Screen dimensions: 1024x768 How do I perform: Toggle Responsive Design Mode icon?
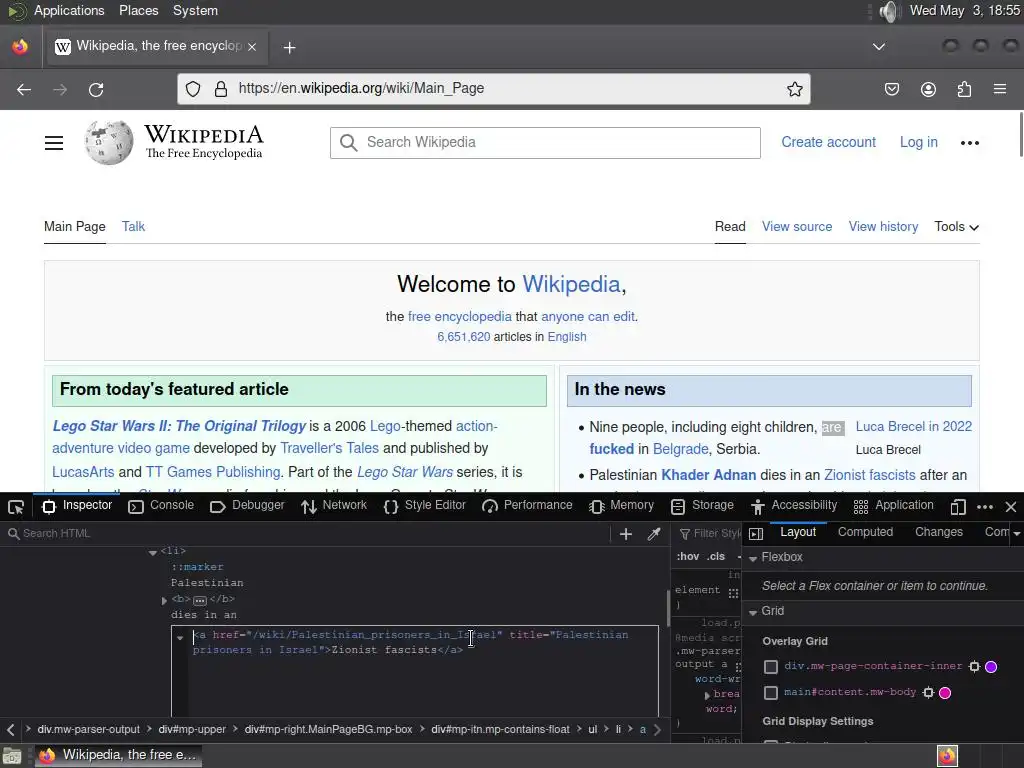(958, 507)
